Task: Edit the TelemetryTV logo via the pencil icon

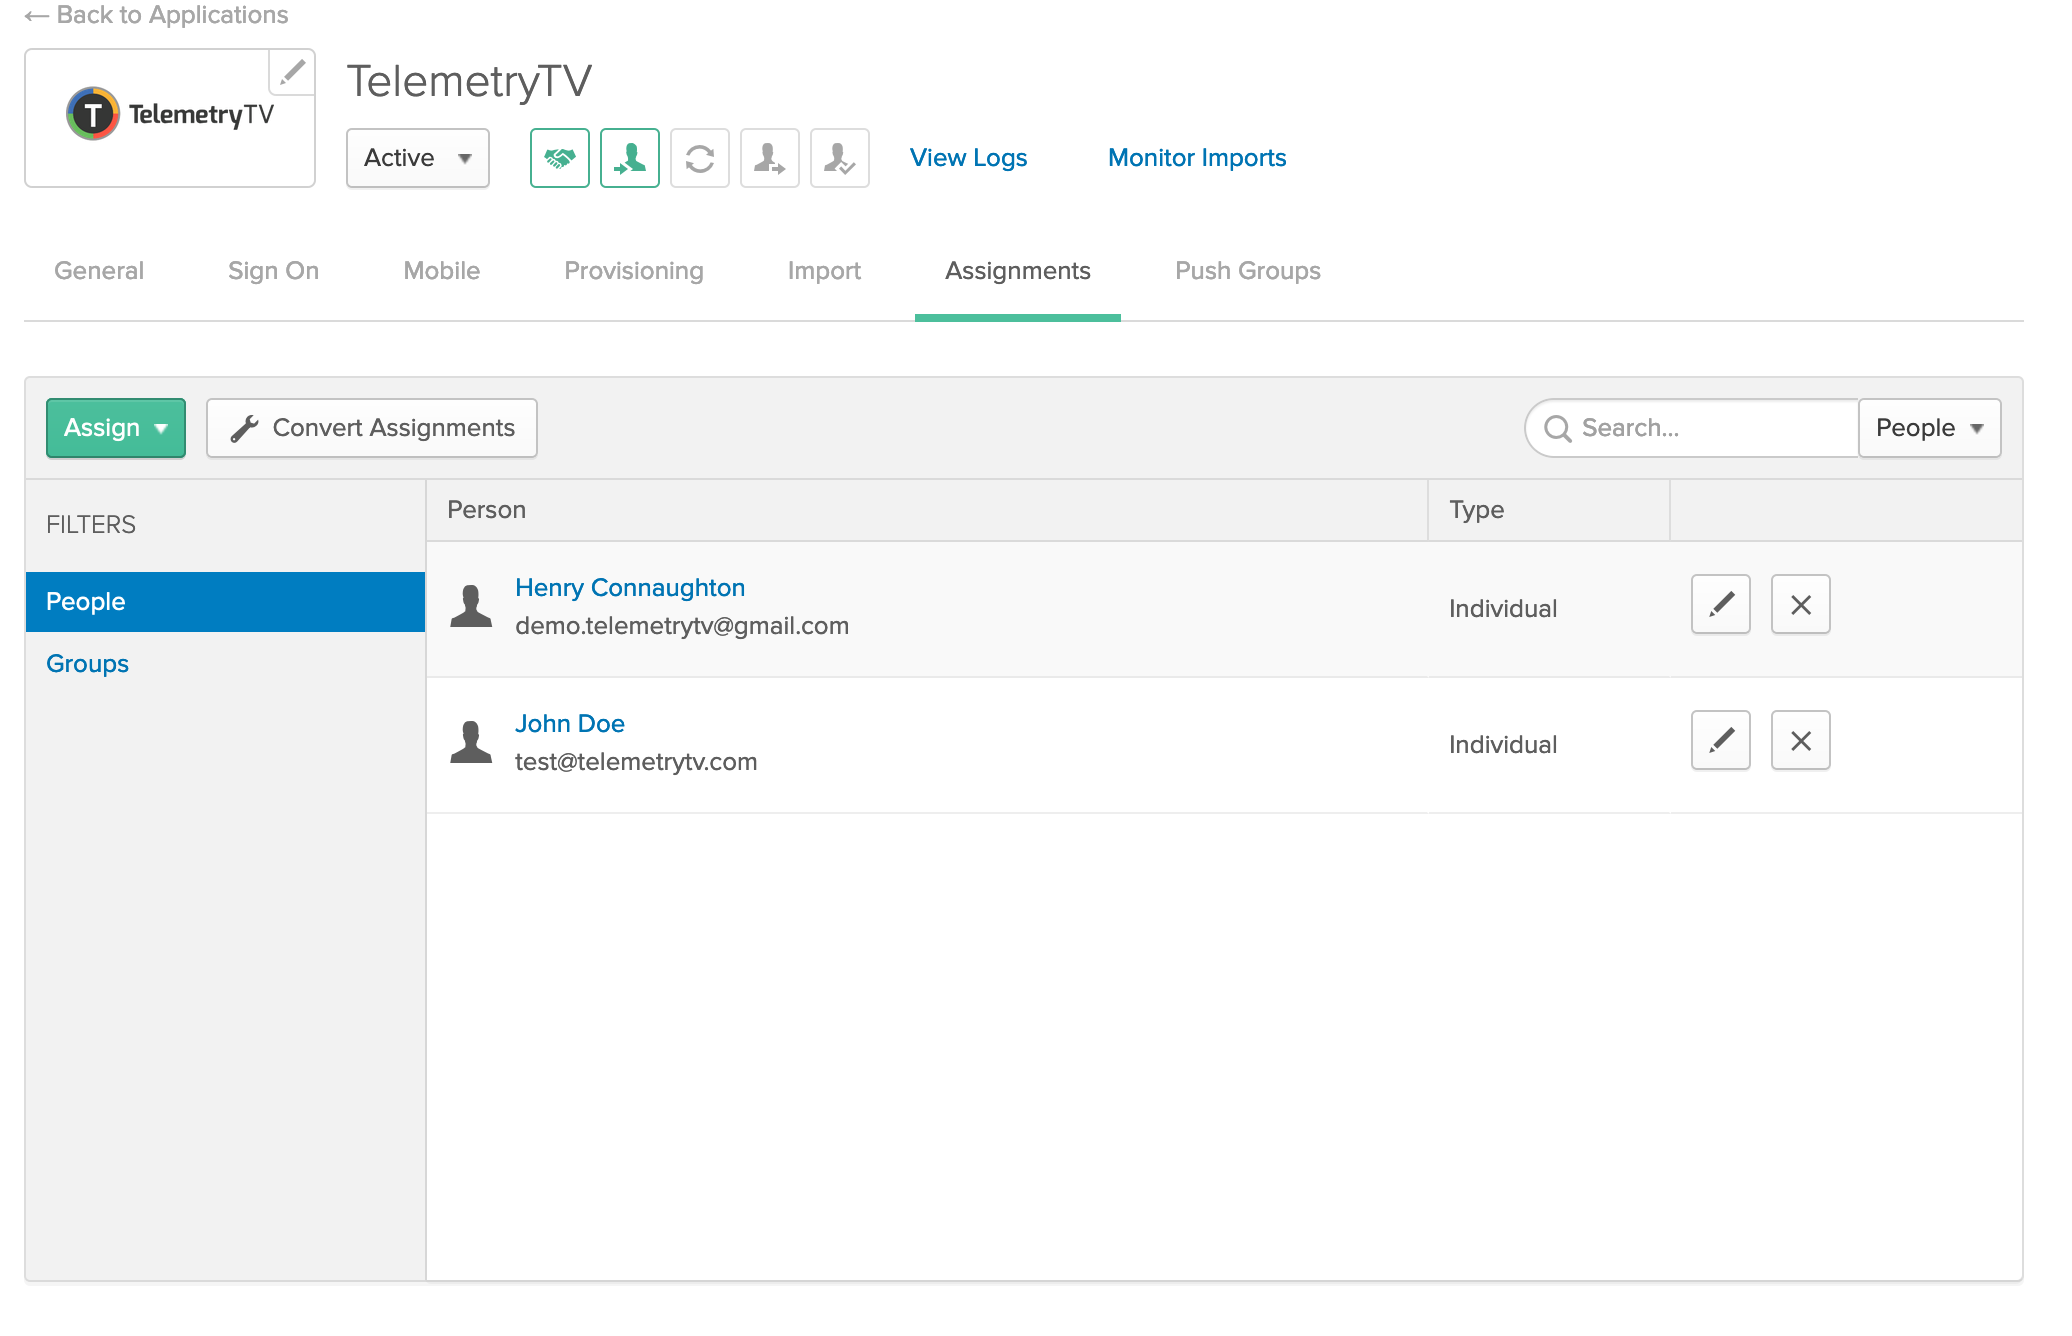Action: tap(292, 72)
